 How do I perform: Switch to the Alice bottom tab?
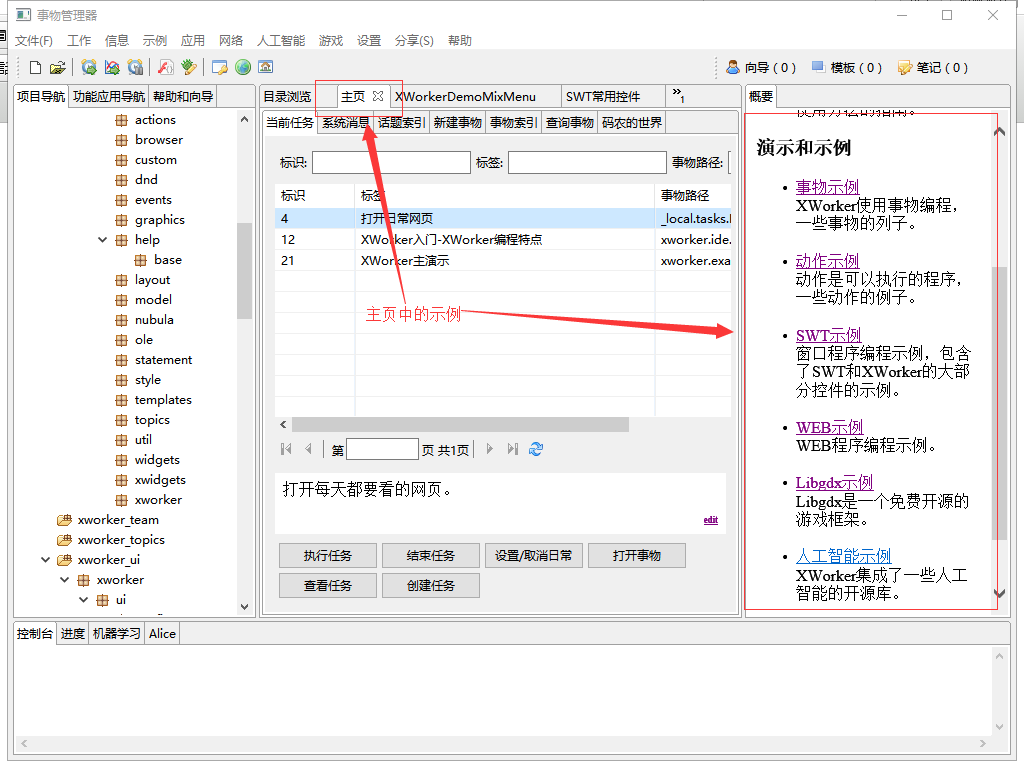pos(162,633)
